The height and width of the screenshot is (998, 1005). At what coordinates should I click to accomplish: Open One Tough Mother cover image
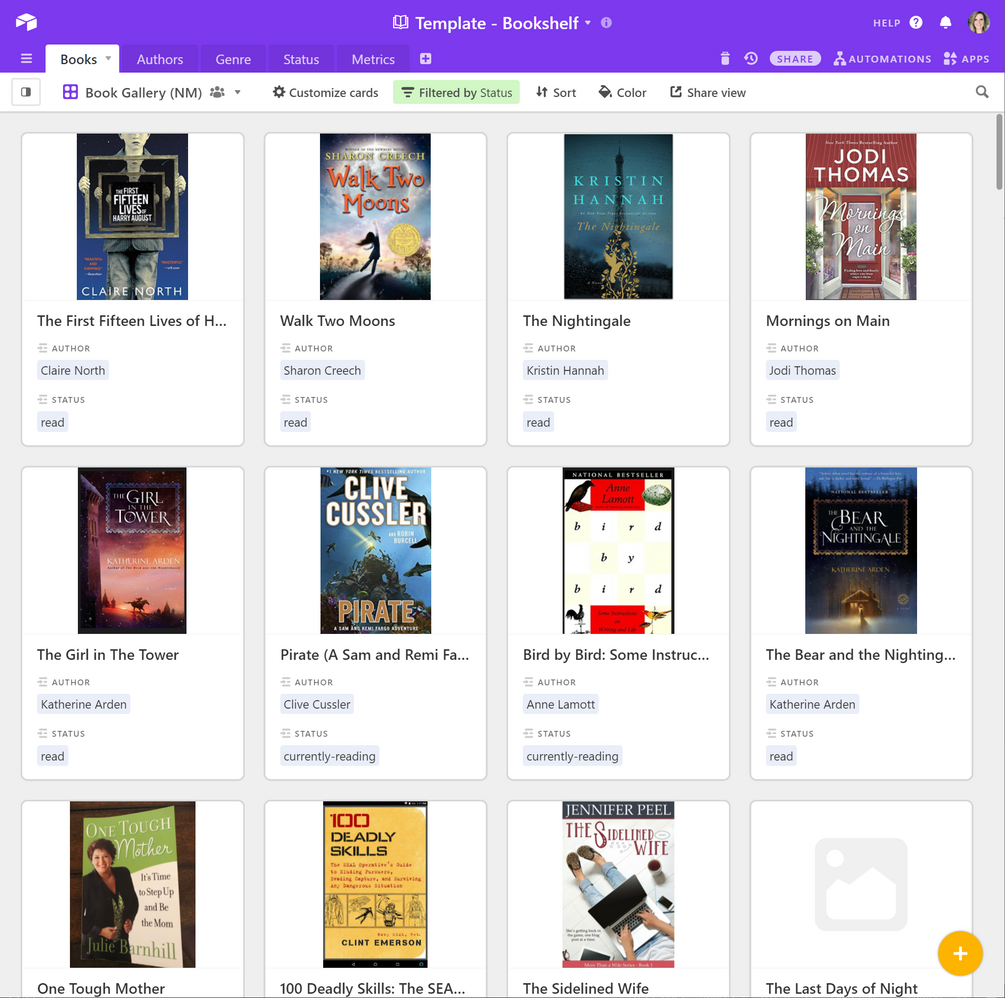133,885
